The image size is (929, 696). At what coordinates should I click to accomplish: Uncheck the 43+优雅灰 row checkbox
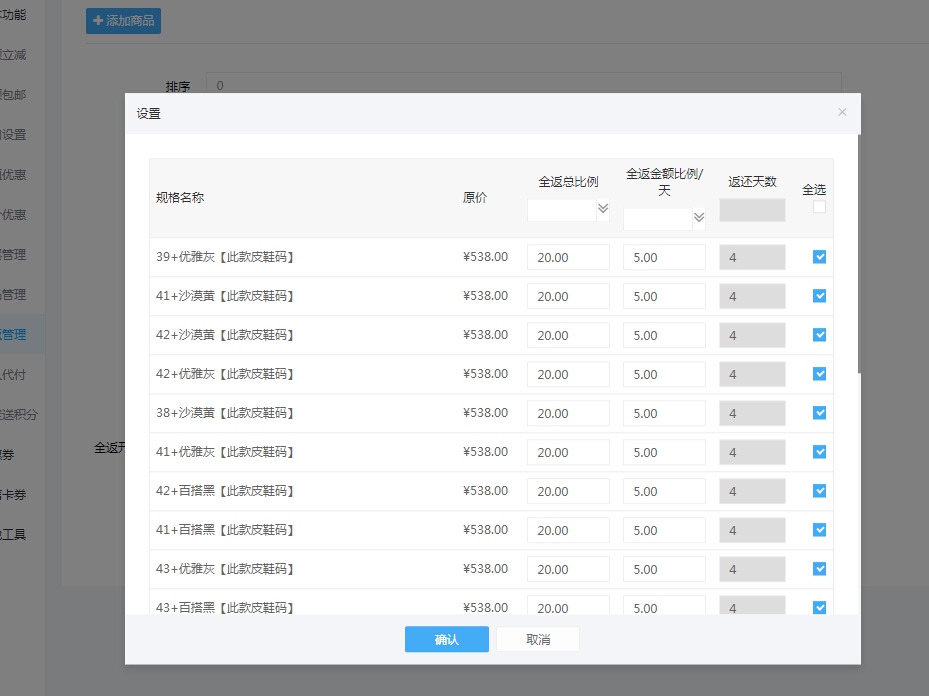pyautogui.click(x=819, y=569)
